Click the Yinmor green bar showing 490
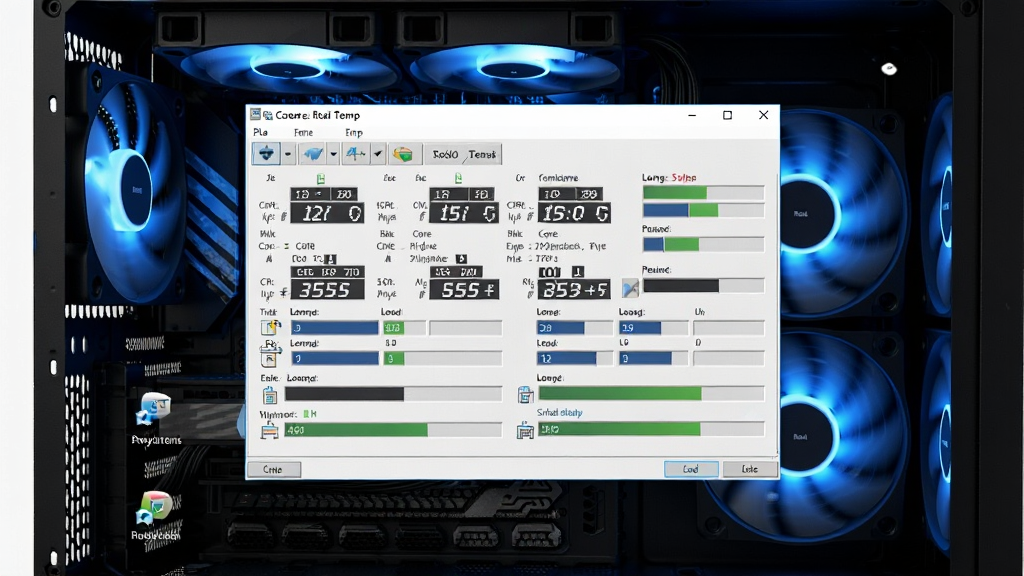 [x=393, y=430]
